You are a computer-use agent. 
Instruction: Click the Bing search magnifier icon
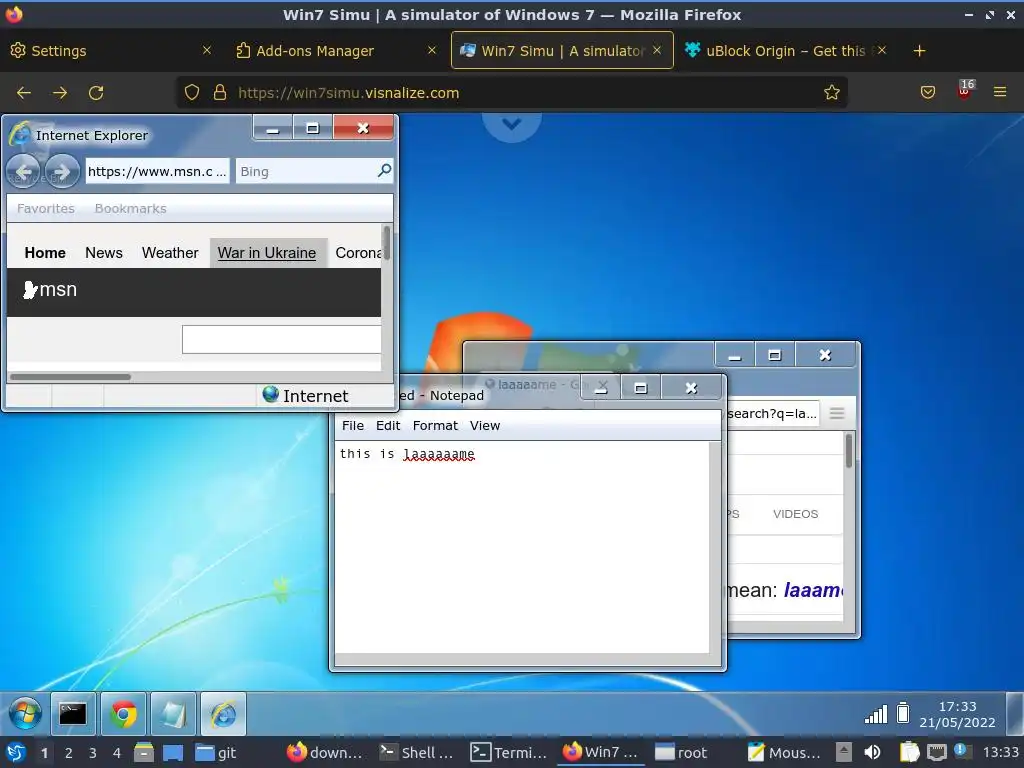coord(384,171)
